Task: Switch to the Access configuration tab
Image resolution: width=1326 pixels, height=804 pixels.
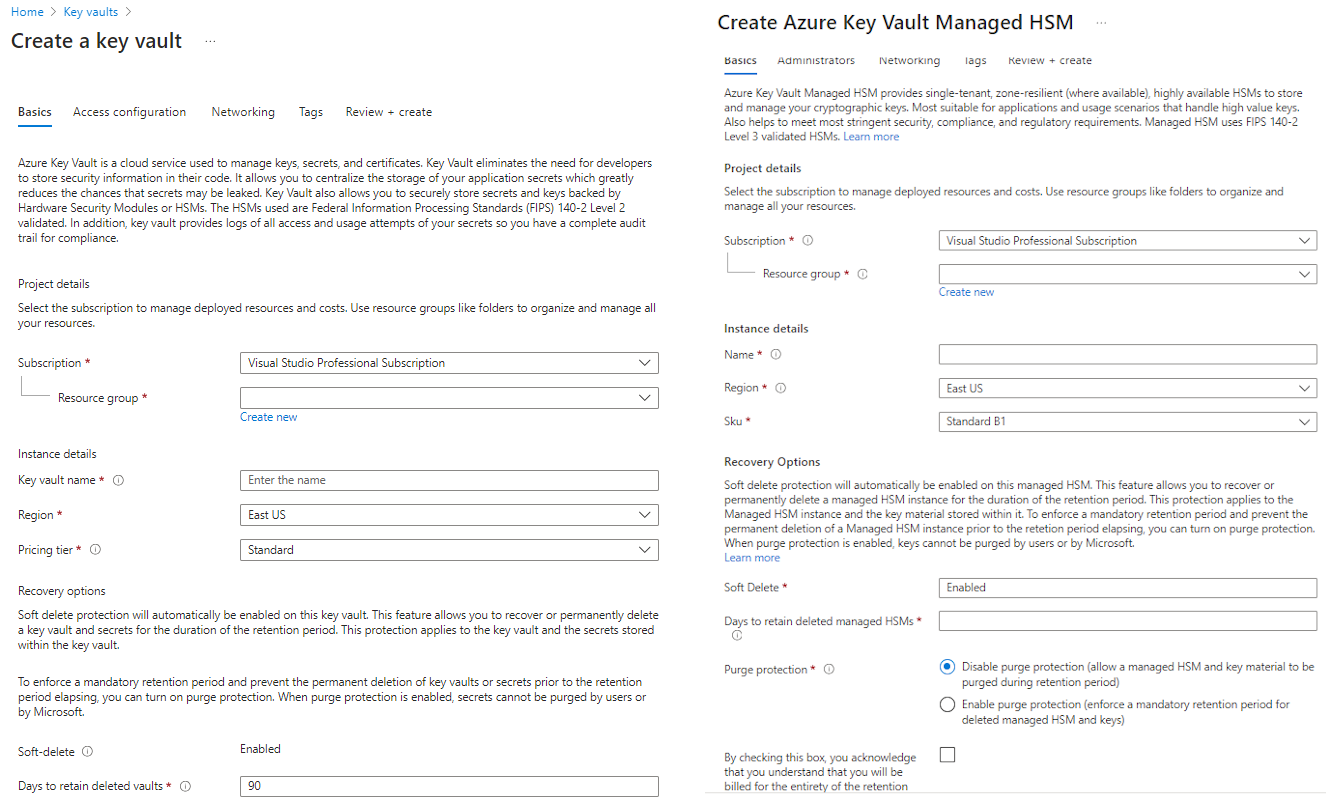Action: point(129,112)
